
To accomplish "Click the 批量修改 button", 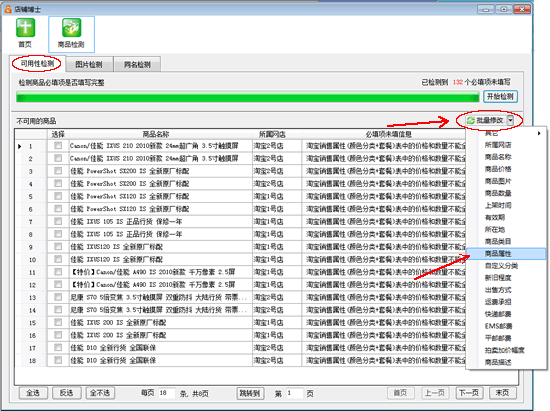I will (486, 120).
